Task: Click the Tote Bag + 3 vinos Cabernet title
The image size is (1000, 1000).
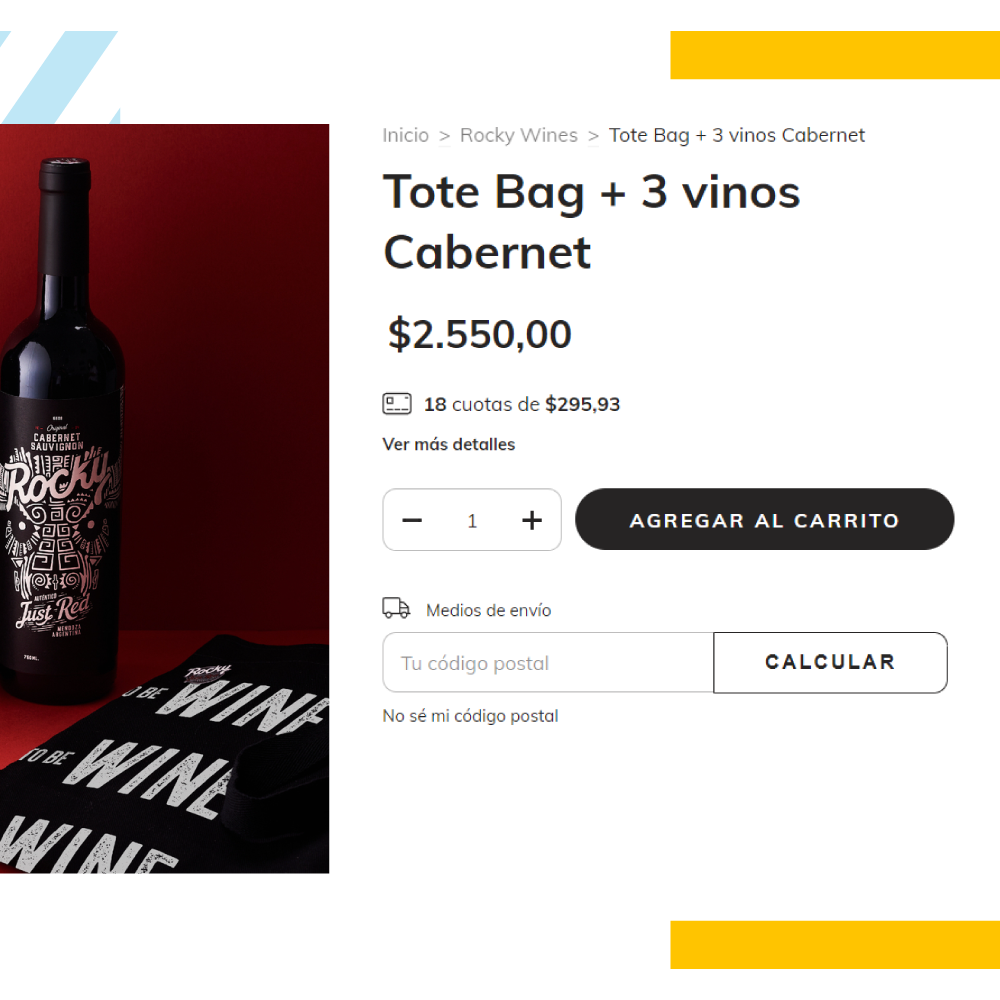Action: (591, 222)
